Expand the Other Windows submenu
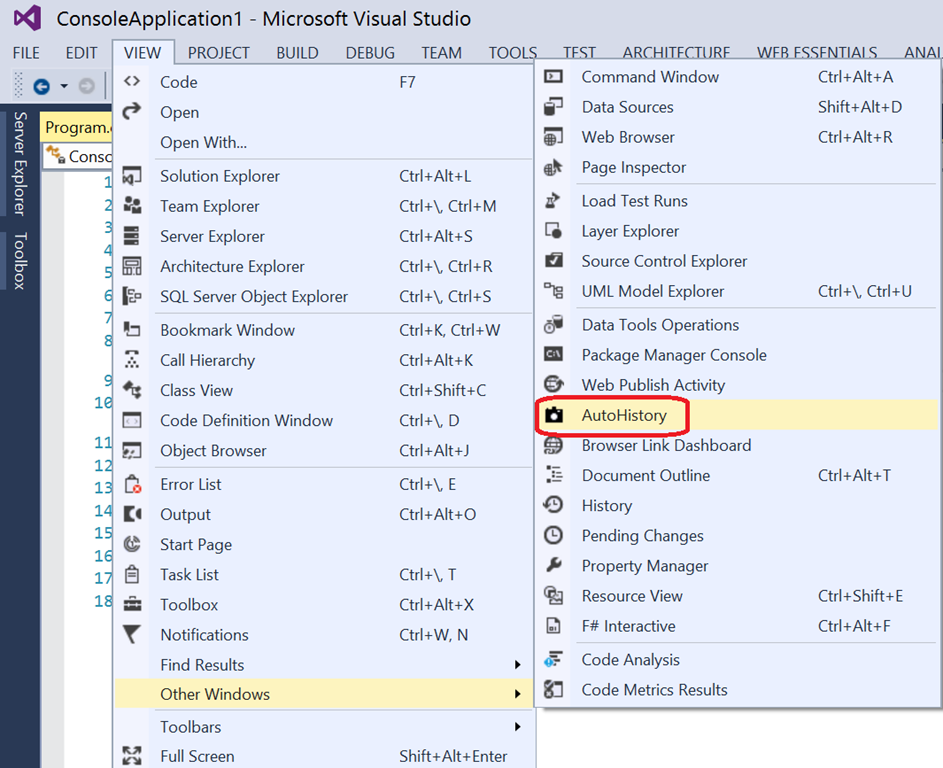943x768 pixels. [x=517, y=694]
